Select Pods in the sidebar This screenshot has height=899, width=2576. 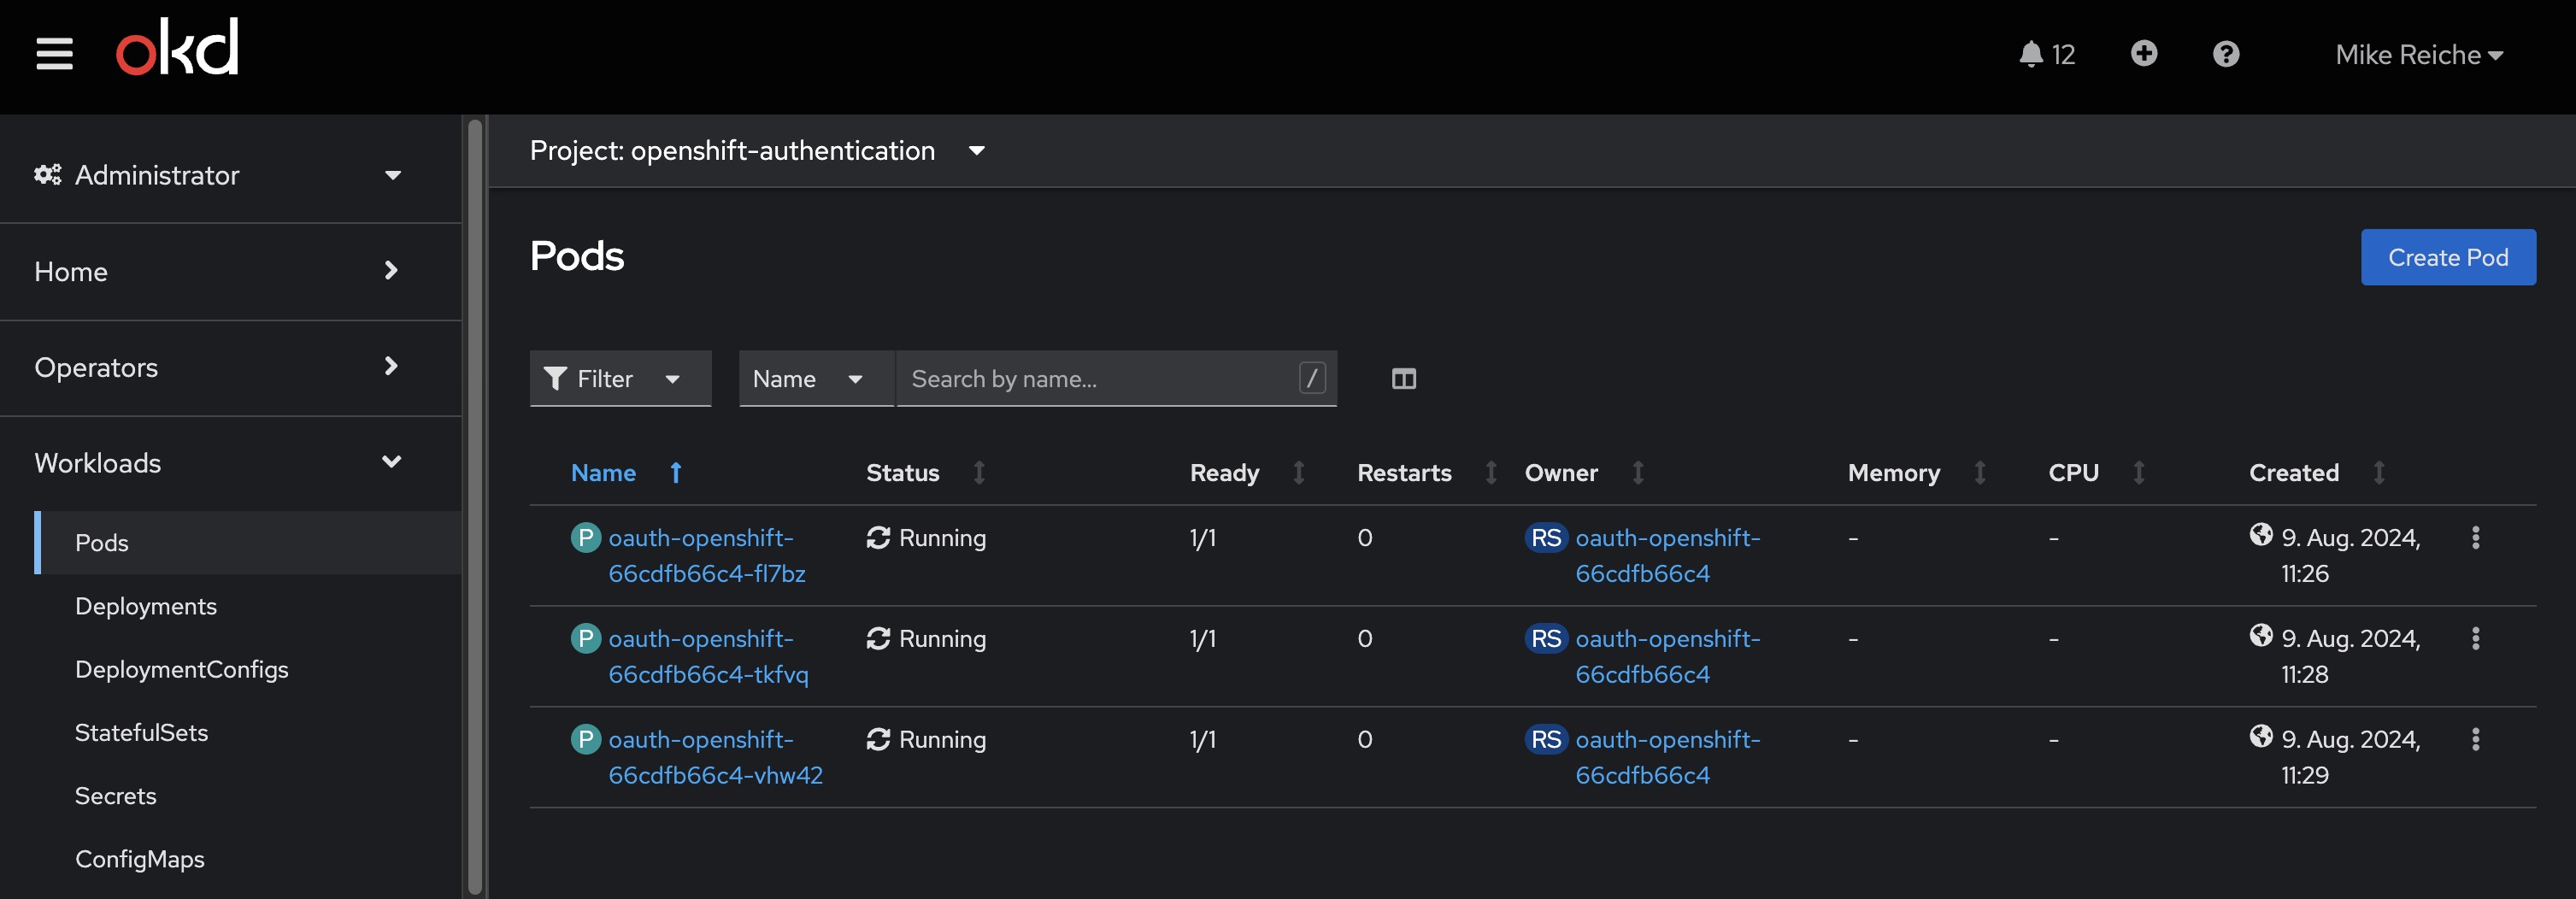[x=248, y=542]
